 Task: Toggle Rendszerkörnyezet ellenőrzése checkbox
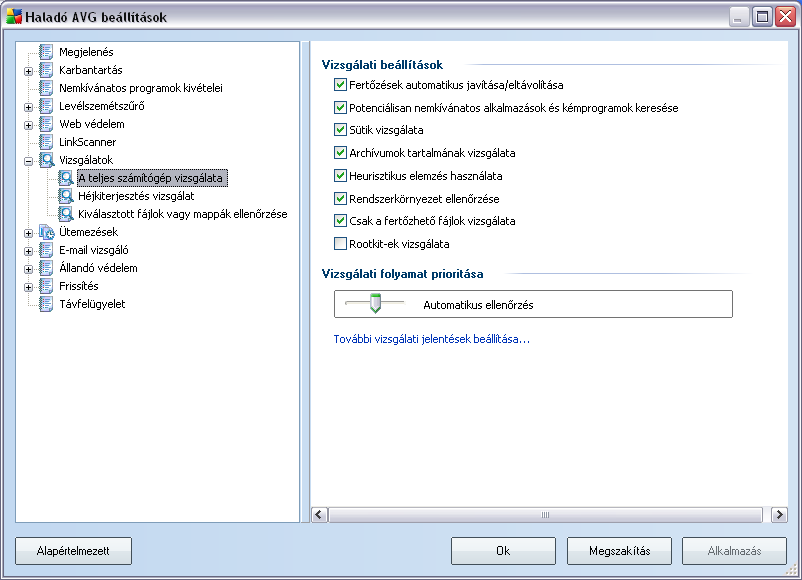340,198
